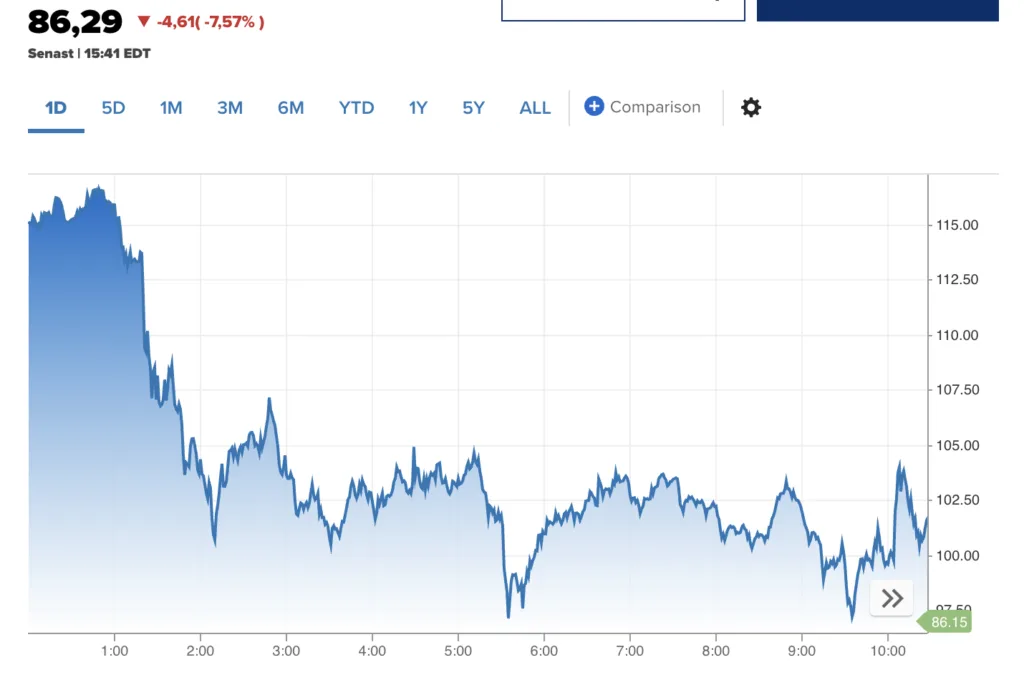Open chart settings gear icon
Screen dimensions: 1024x700
(x=751, y=108)
